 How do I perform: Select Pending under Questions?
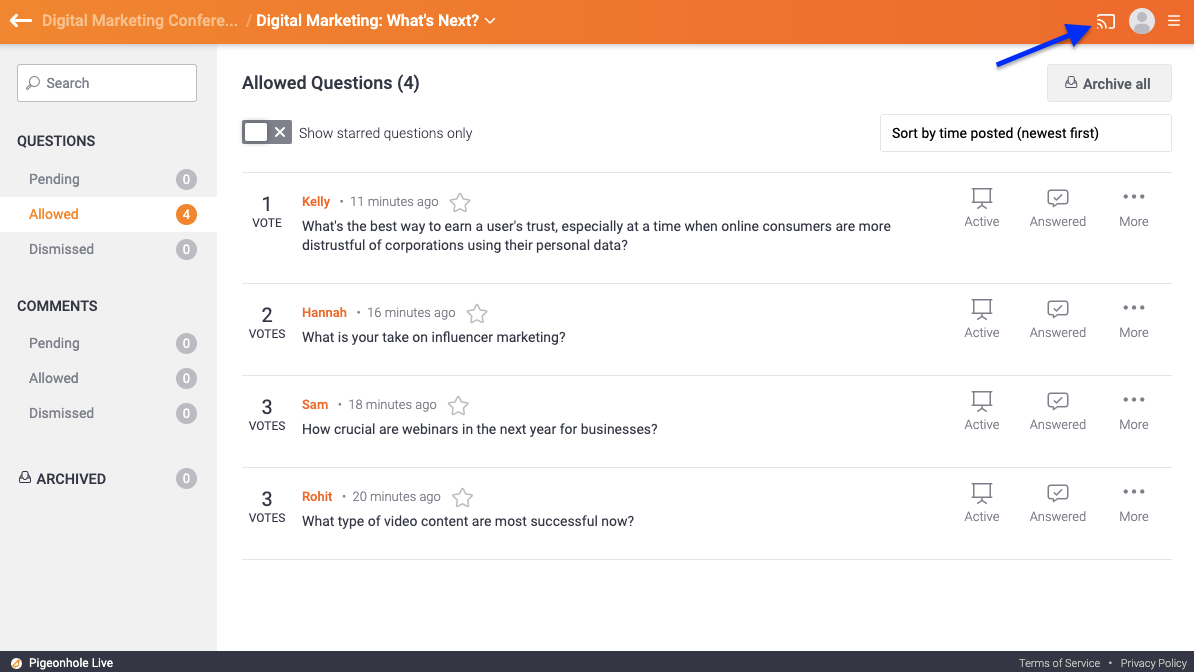coord(54,179)
